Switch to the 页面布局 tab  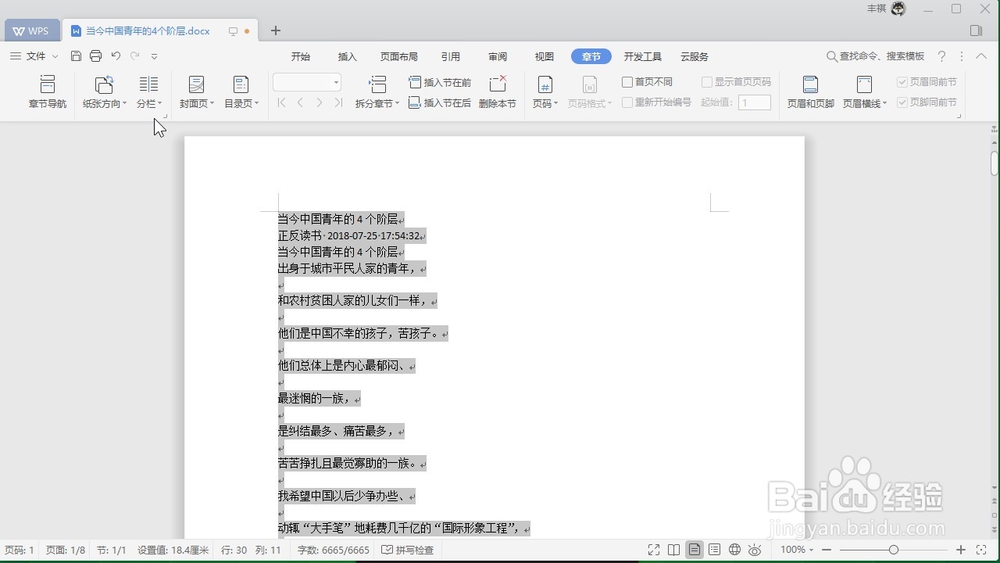(399, 57)
